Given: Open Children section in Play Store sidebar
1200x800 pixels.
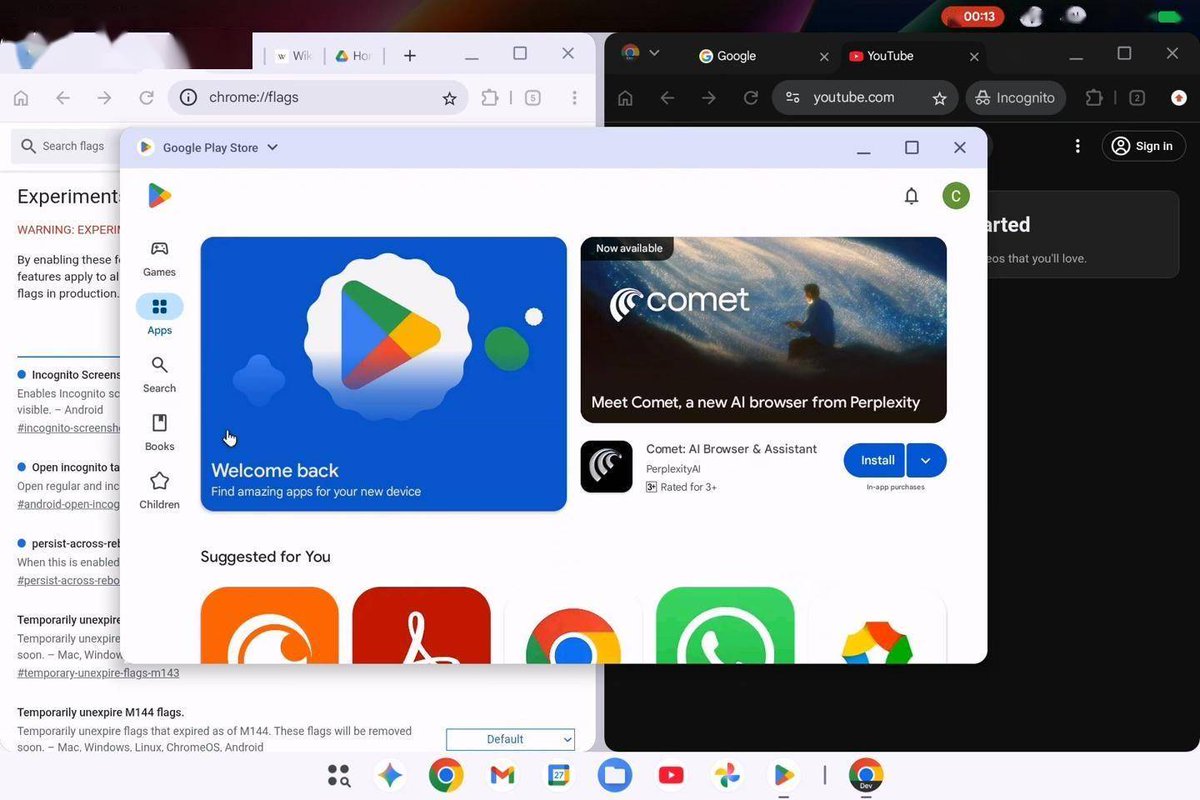Looking at the screenshot, I should click(x=159, y=490).
